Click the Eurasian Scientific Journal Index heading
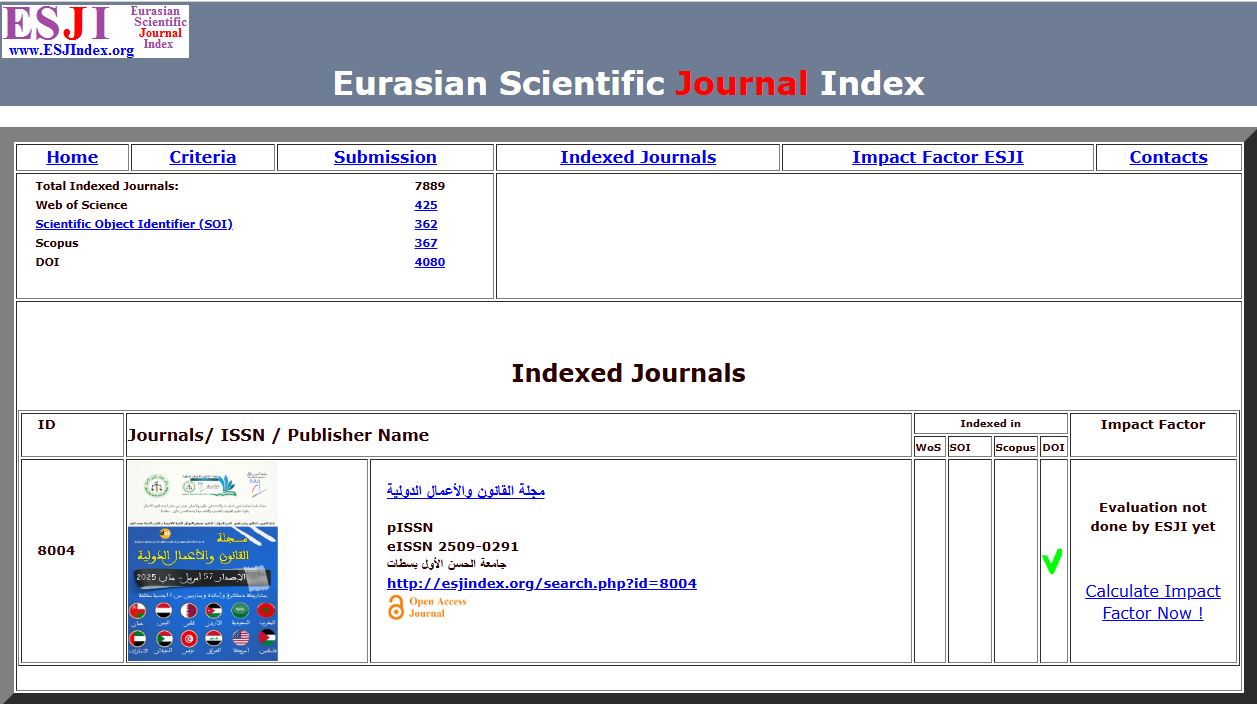1257x704 pixels. point(628,83)
